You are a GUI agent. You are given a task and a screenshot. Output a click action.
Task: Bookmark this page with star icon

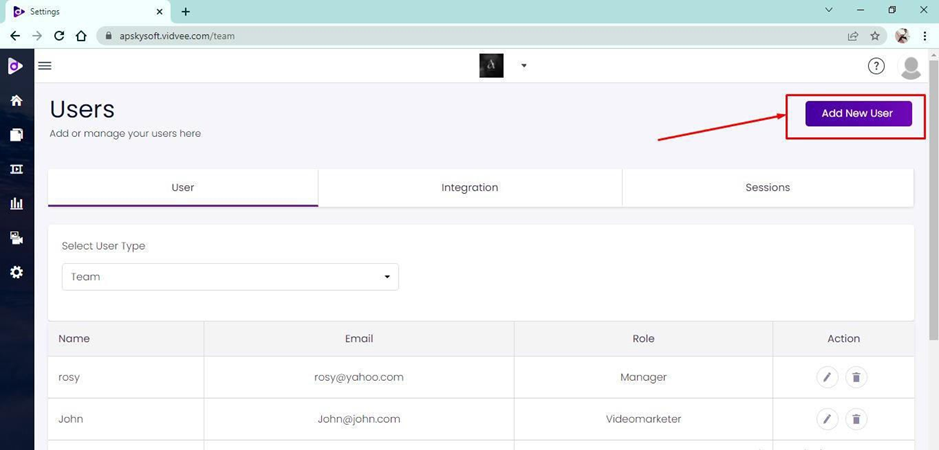875,36
